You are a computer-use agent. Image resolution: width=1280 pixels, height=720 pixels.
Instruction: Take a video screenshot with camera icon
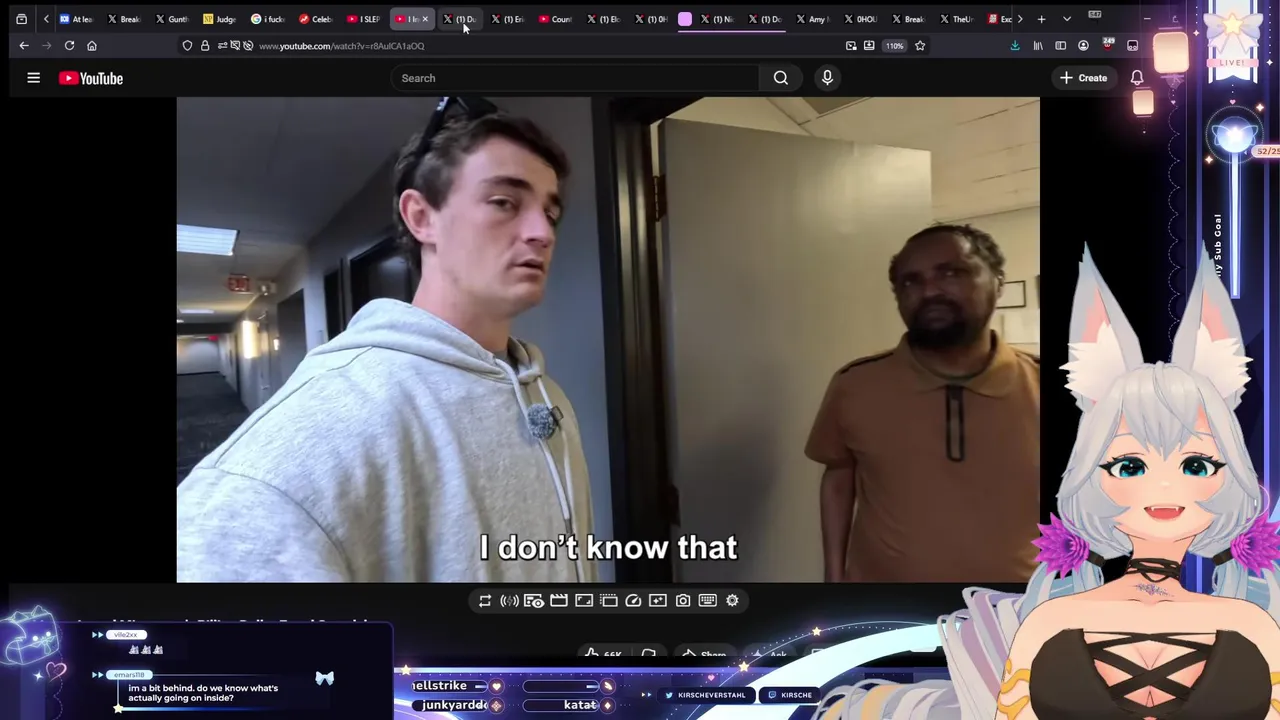coord(683,601)
